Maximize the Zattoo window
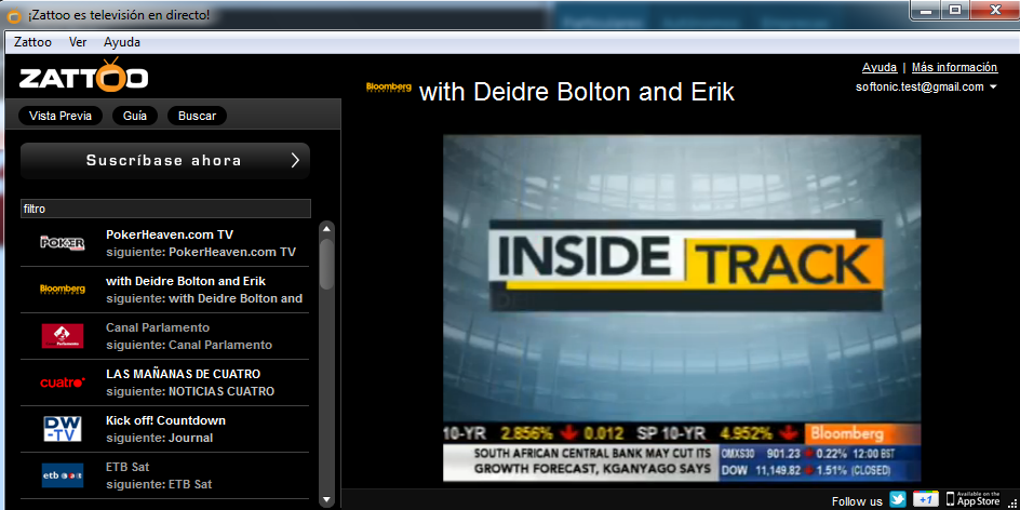The width and height of the screenshot is (1020, 510). [x=955, y=10]
